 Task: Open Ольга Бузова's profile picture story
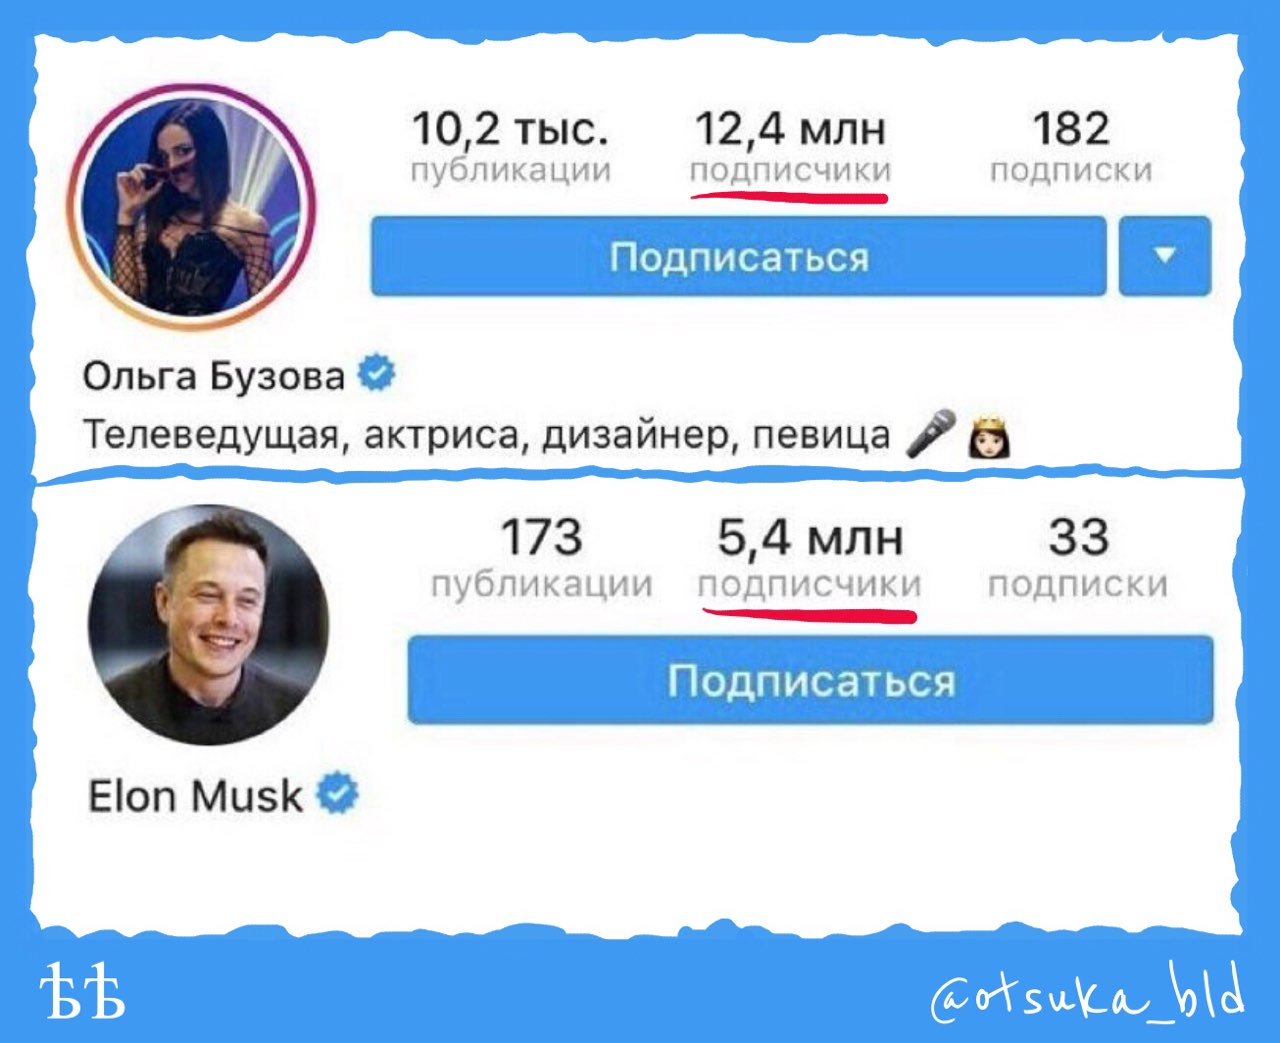191,207
